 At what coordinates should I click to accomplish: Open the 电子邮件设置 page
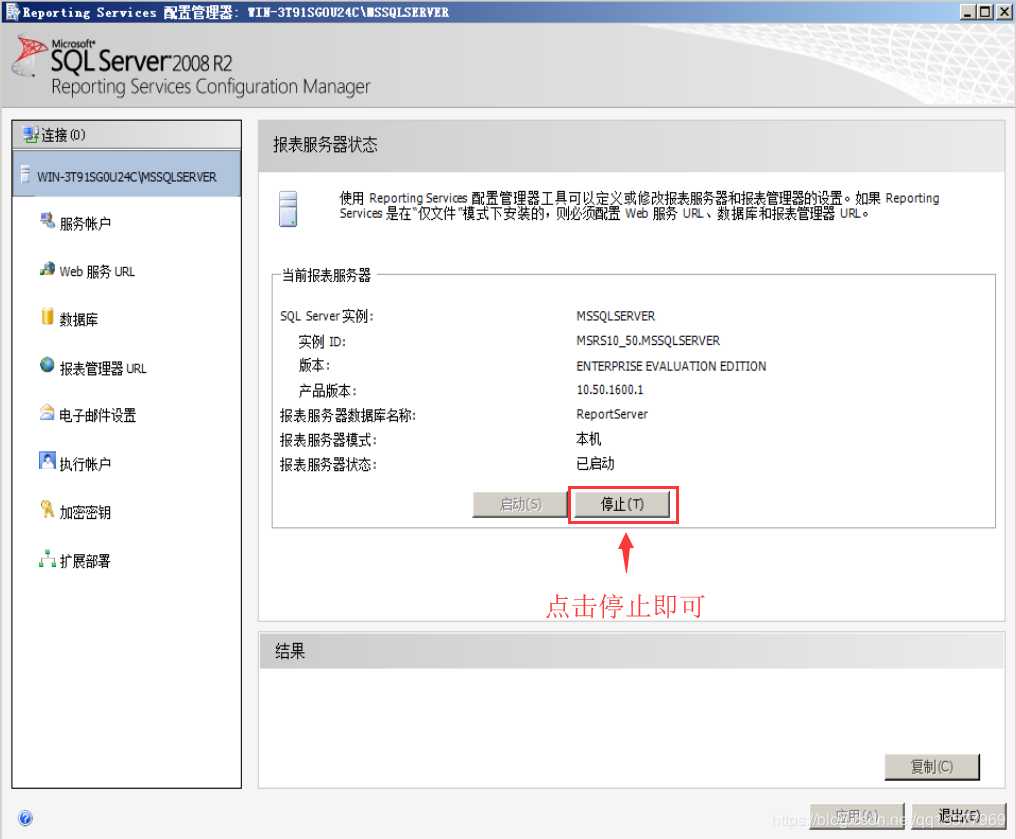pos(98,415)
